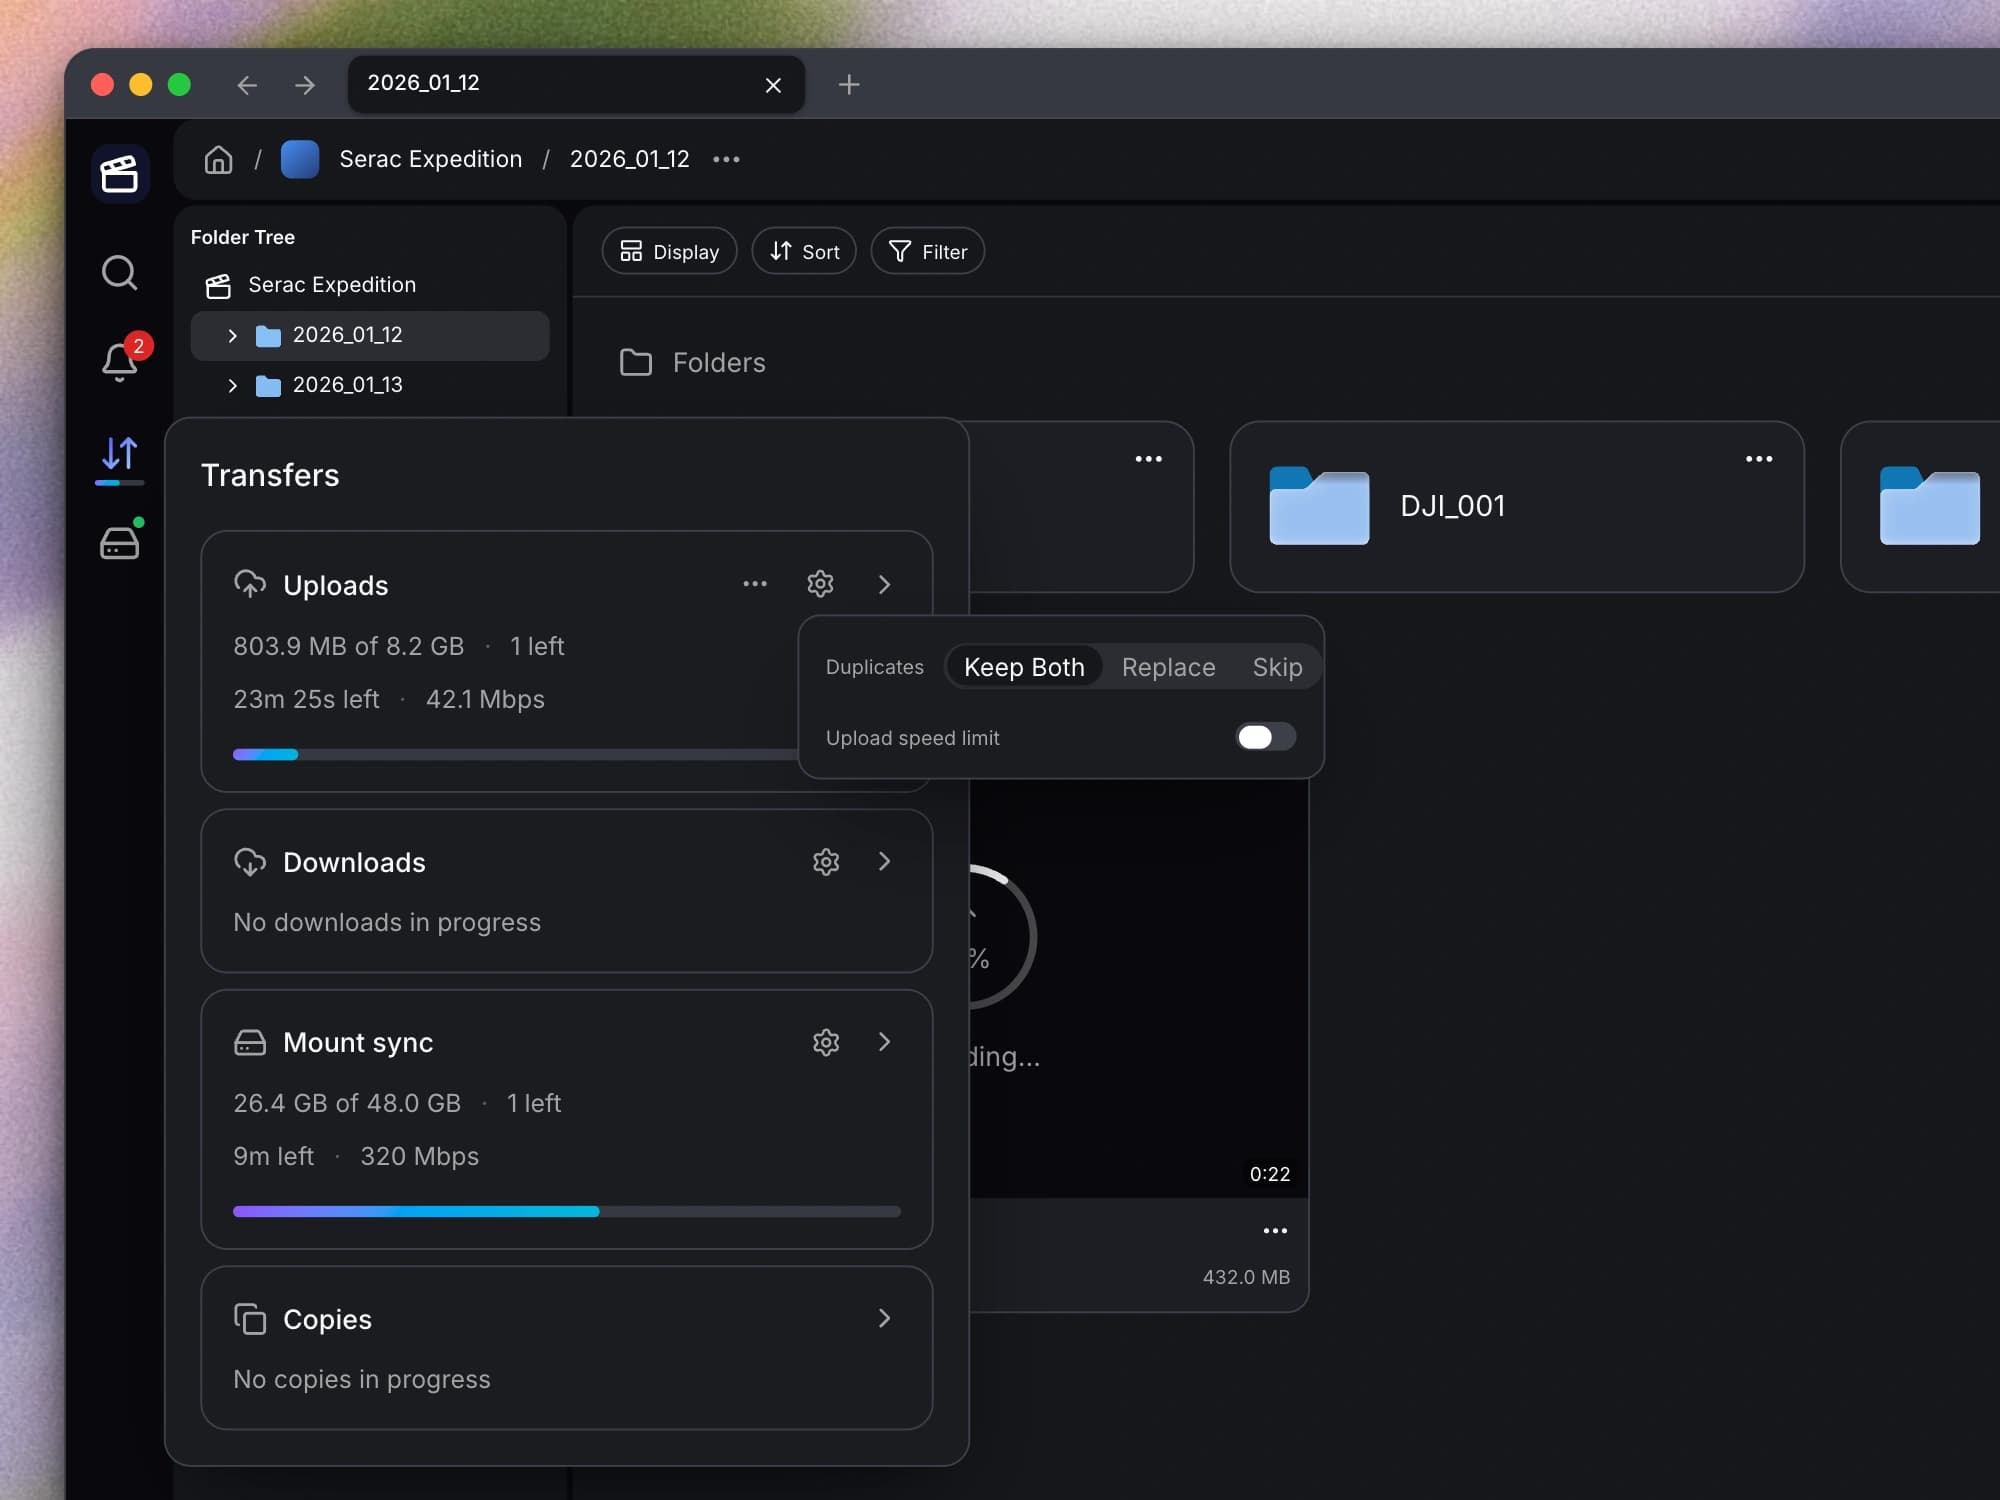The width and height of the screenshot is (2000, 1500).
Task: Open the DJI_001 folder card
Action: coord(1517,506)
